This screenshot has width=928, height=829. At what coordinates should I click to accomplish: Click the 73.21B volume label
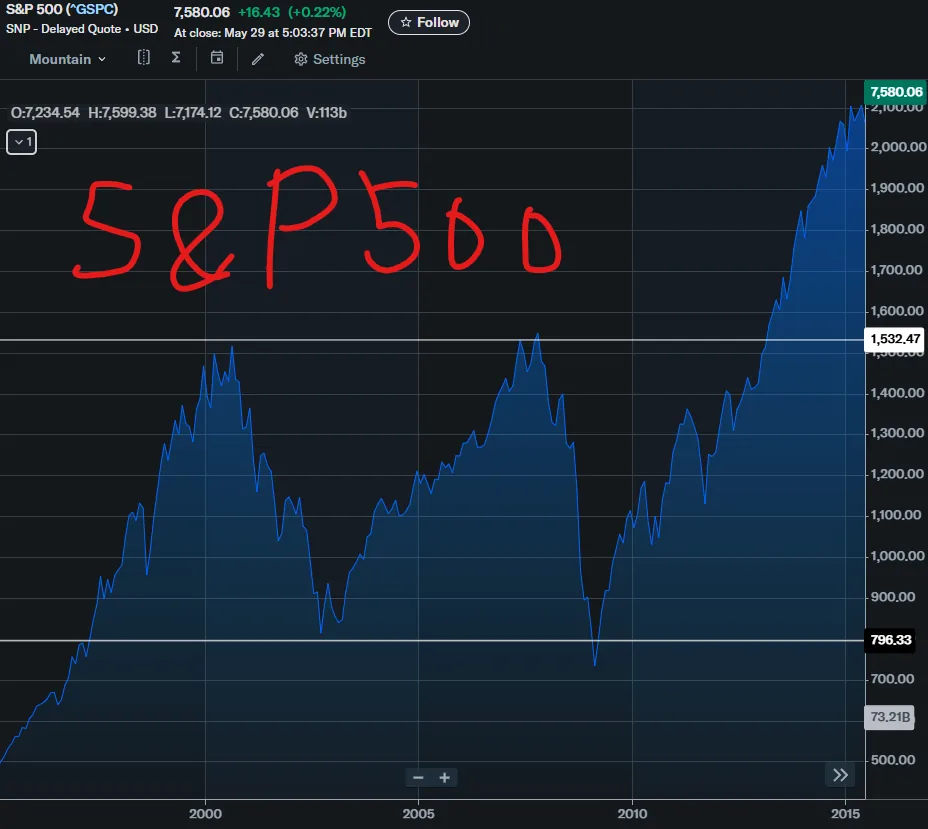pos(890,717)
